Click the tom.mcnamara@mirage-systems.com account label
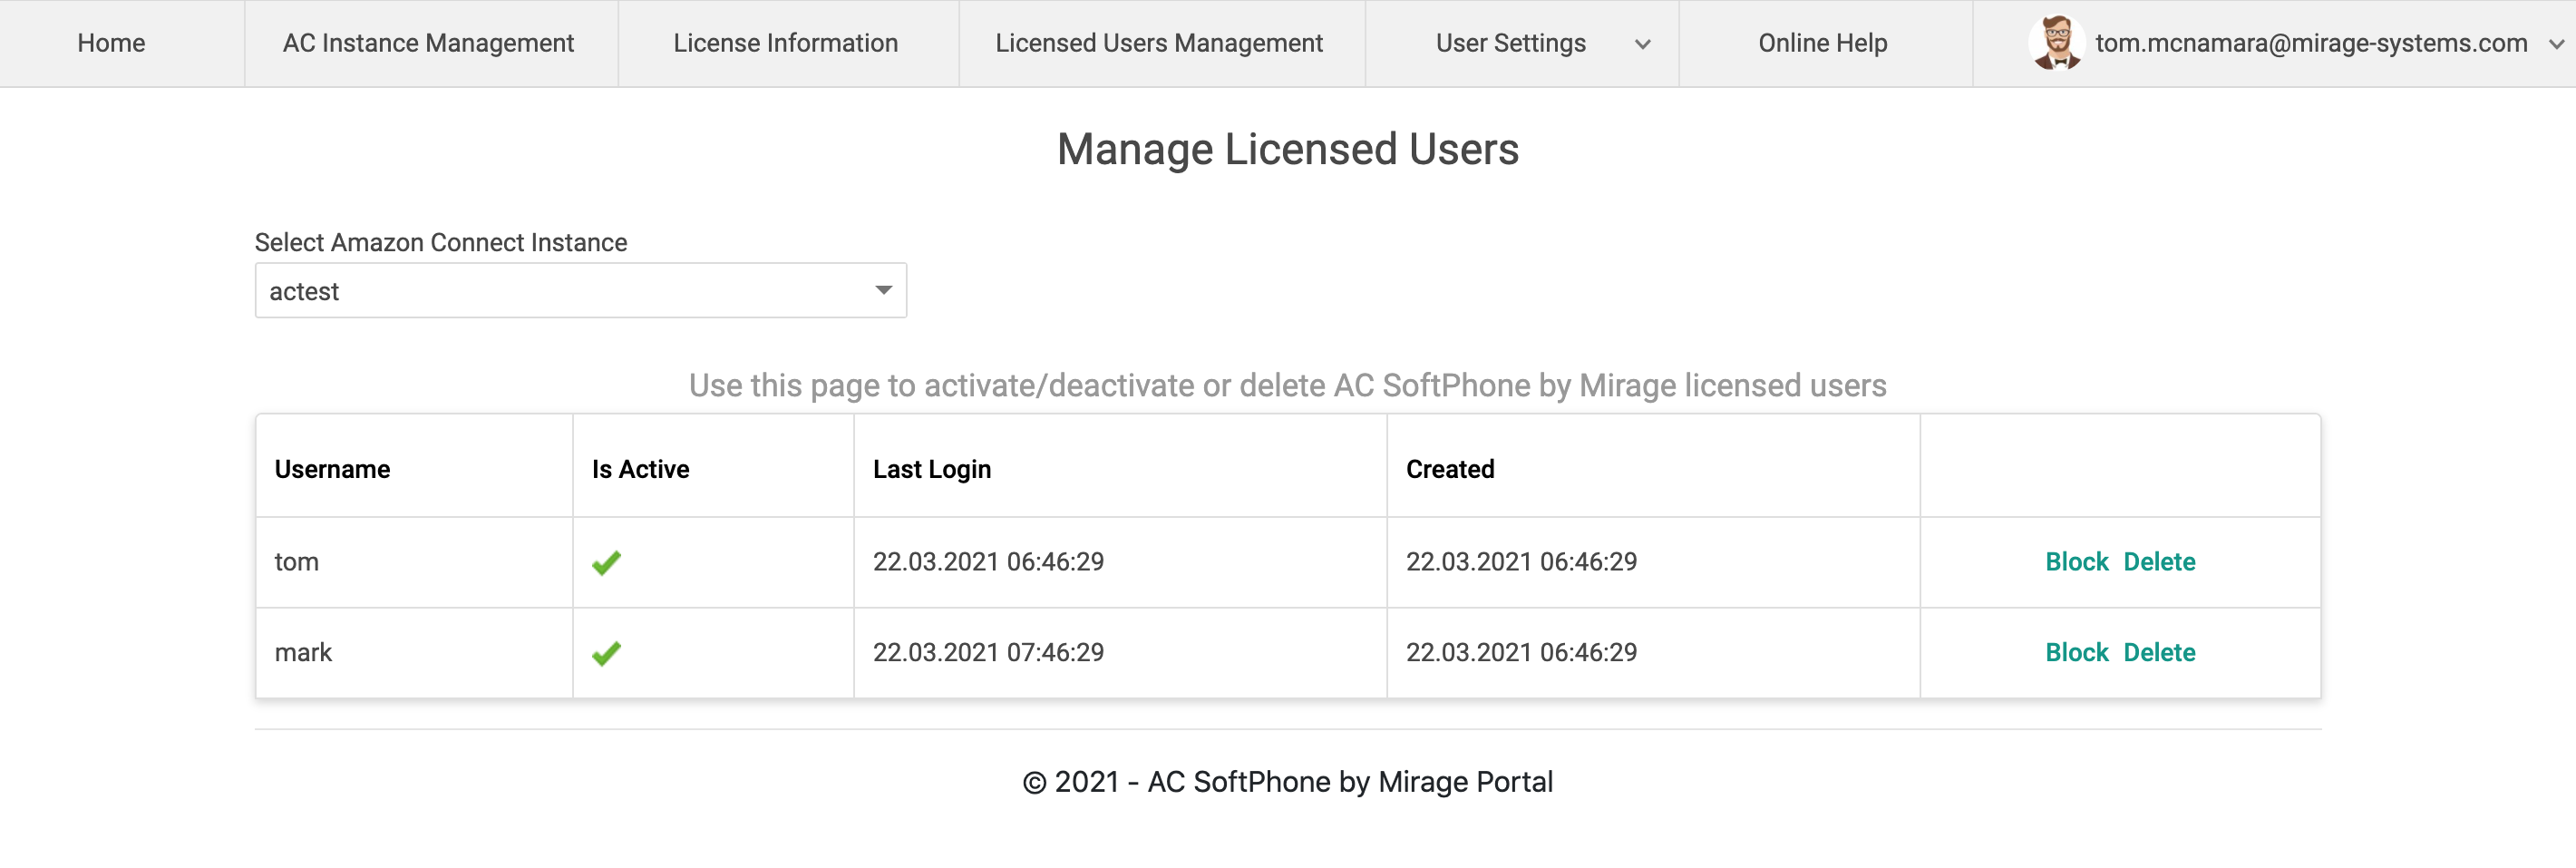2576x868 pixels. 2311,43
